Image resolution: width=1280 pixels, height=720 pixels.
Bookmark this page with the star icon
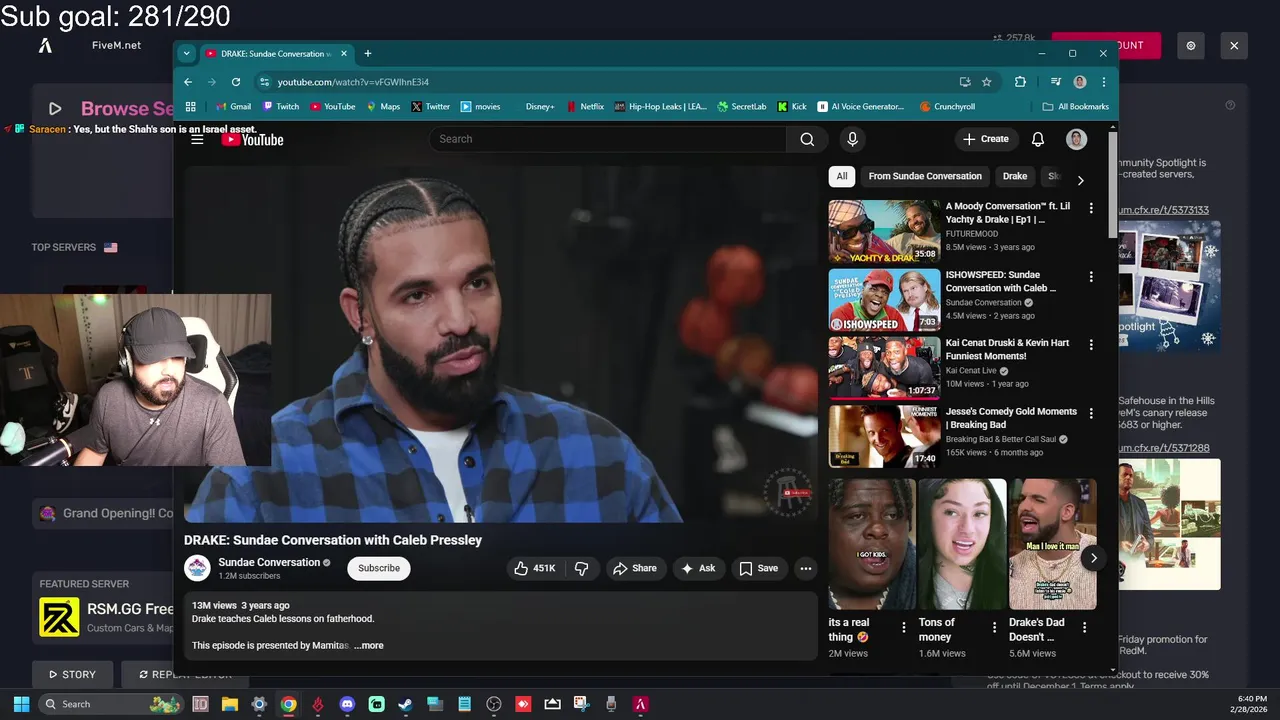pos(986,82)
